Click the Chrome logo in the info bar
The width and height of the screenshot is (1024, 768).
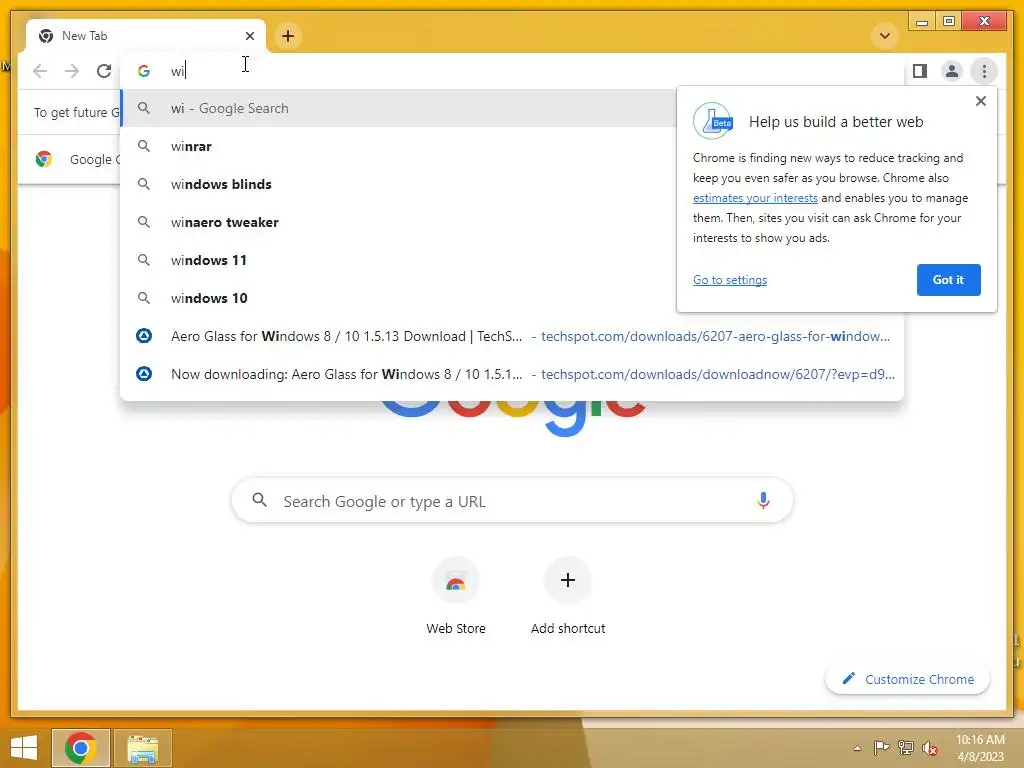pos(44,159)
